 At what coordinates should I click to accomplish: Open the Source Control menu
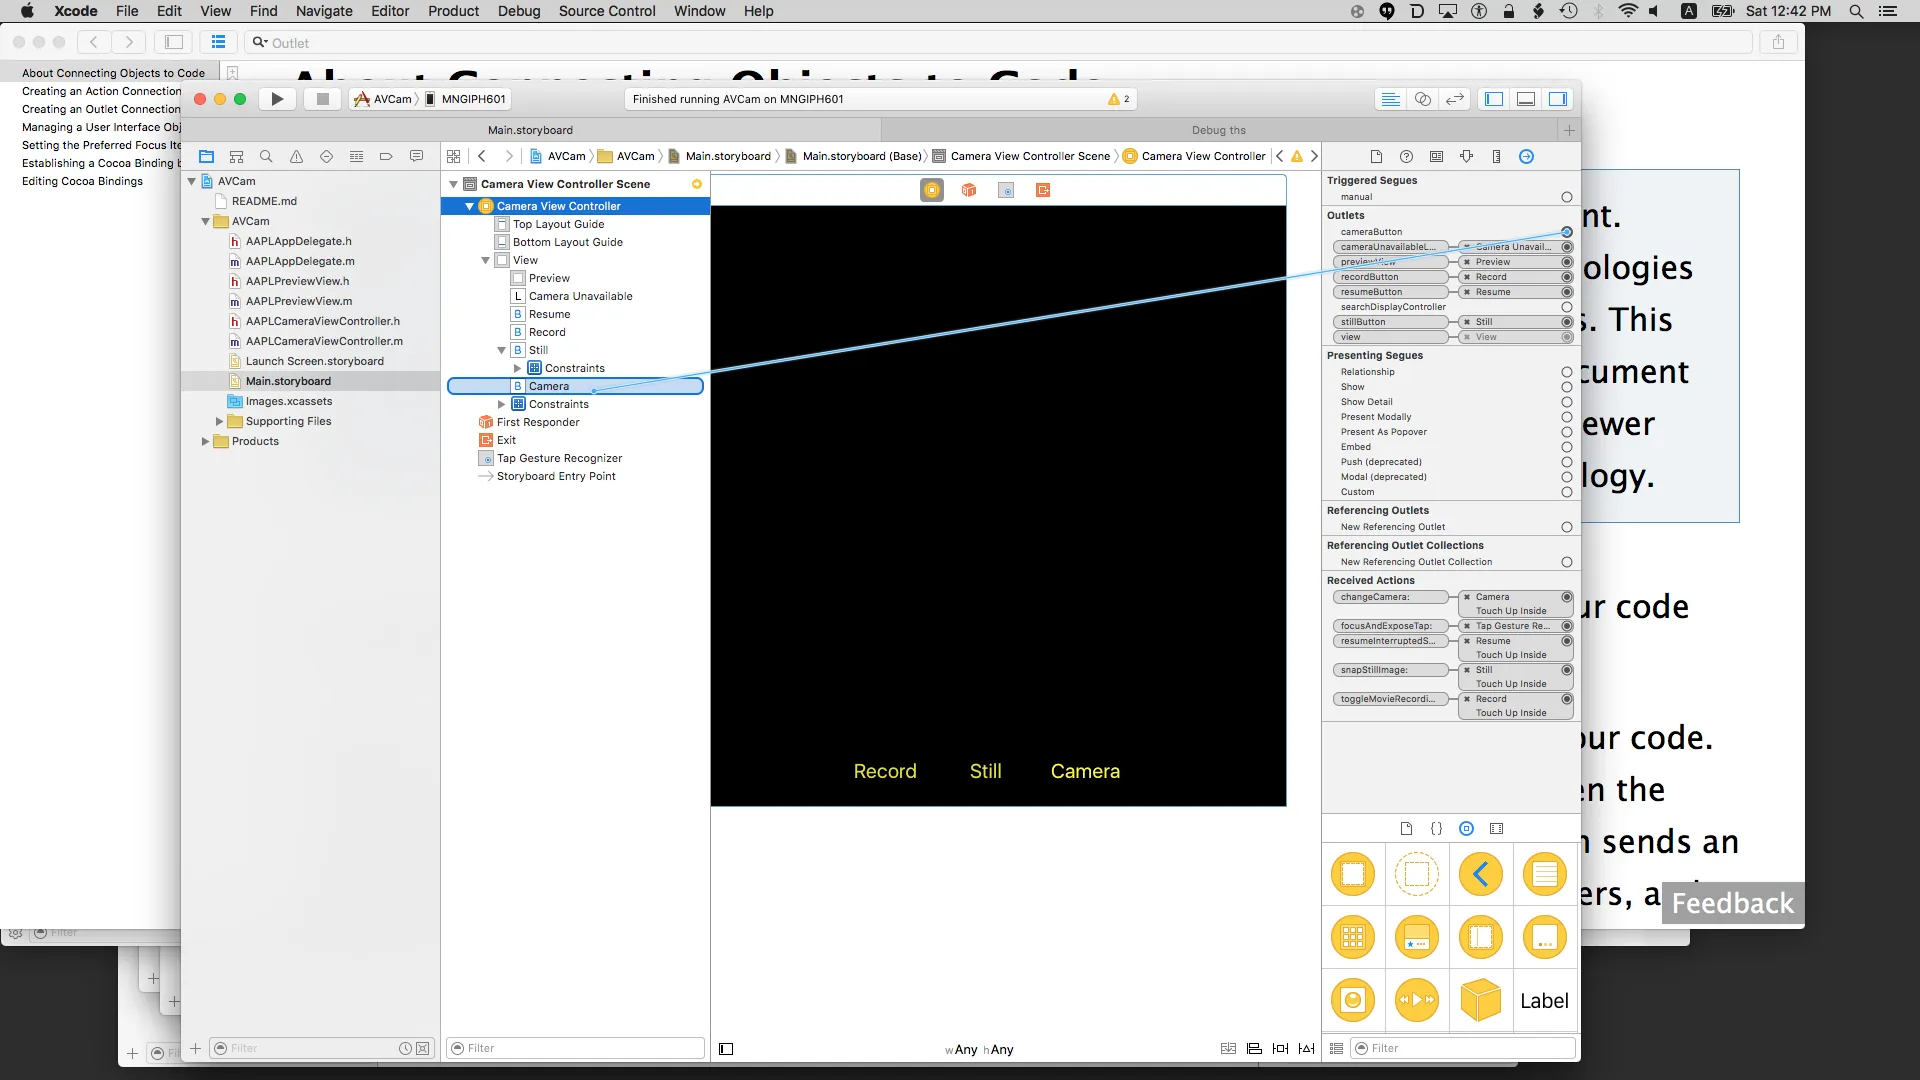coord(606,11)
